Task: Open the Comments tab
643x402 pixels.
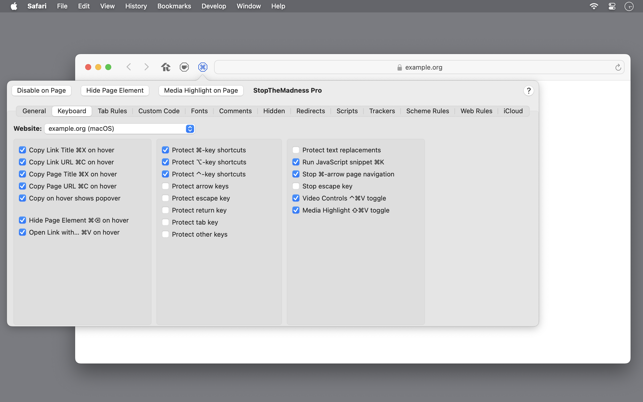Action: point(235,111)
